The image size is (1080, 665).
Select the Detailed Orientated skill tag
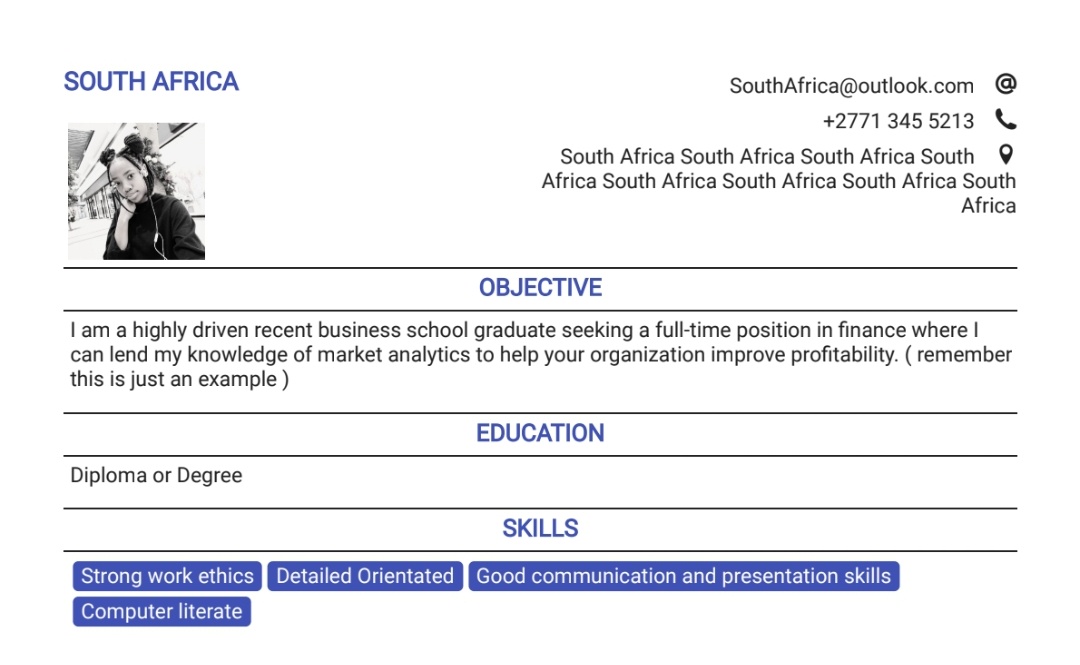[x=365, y=576]
